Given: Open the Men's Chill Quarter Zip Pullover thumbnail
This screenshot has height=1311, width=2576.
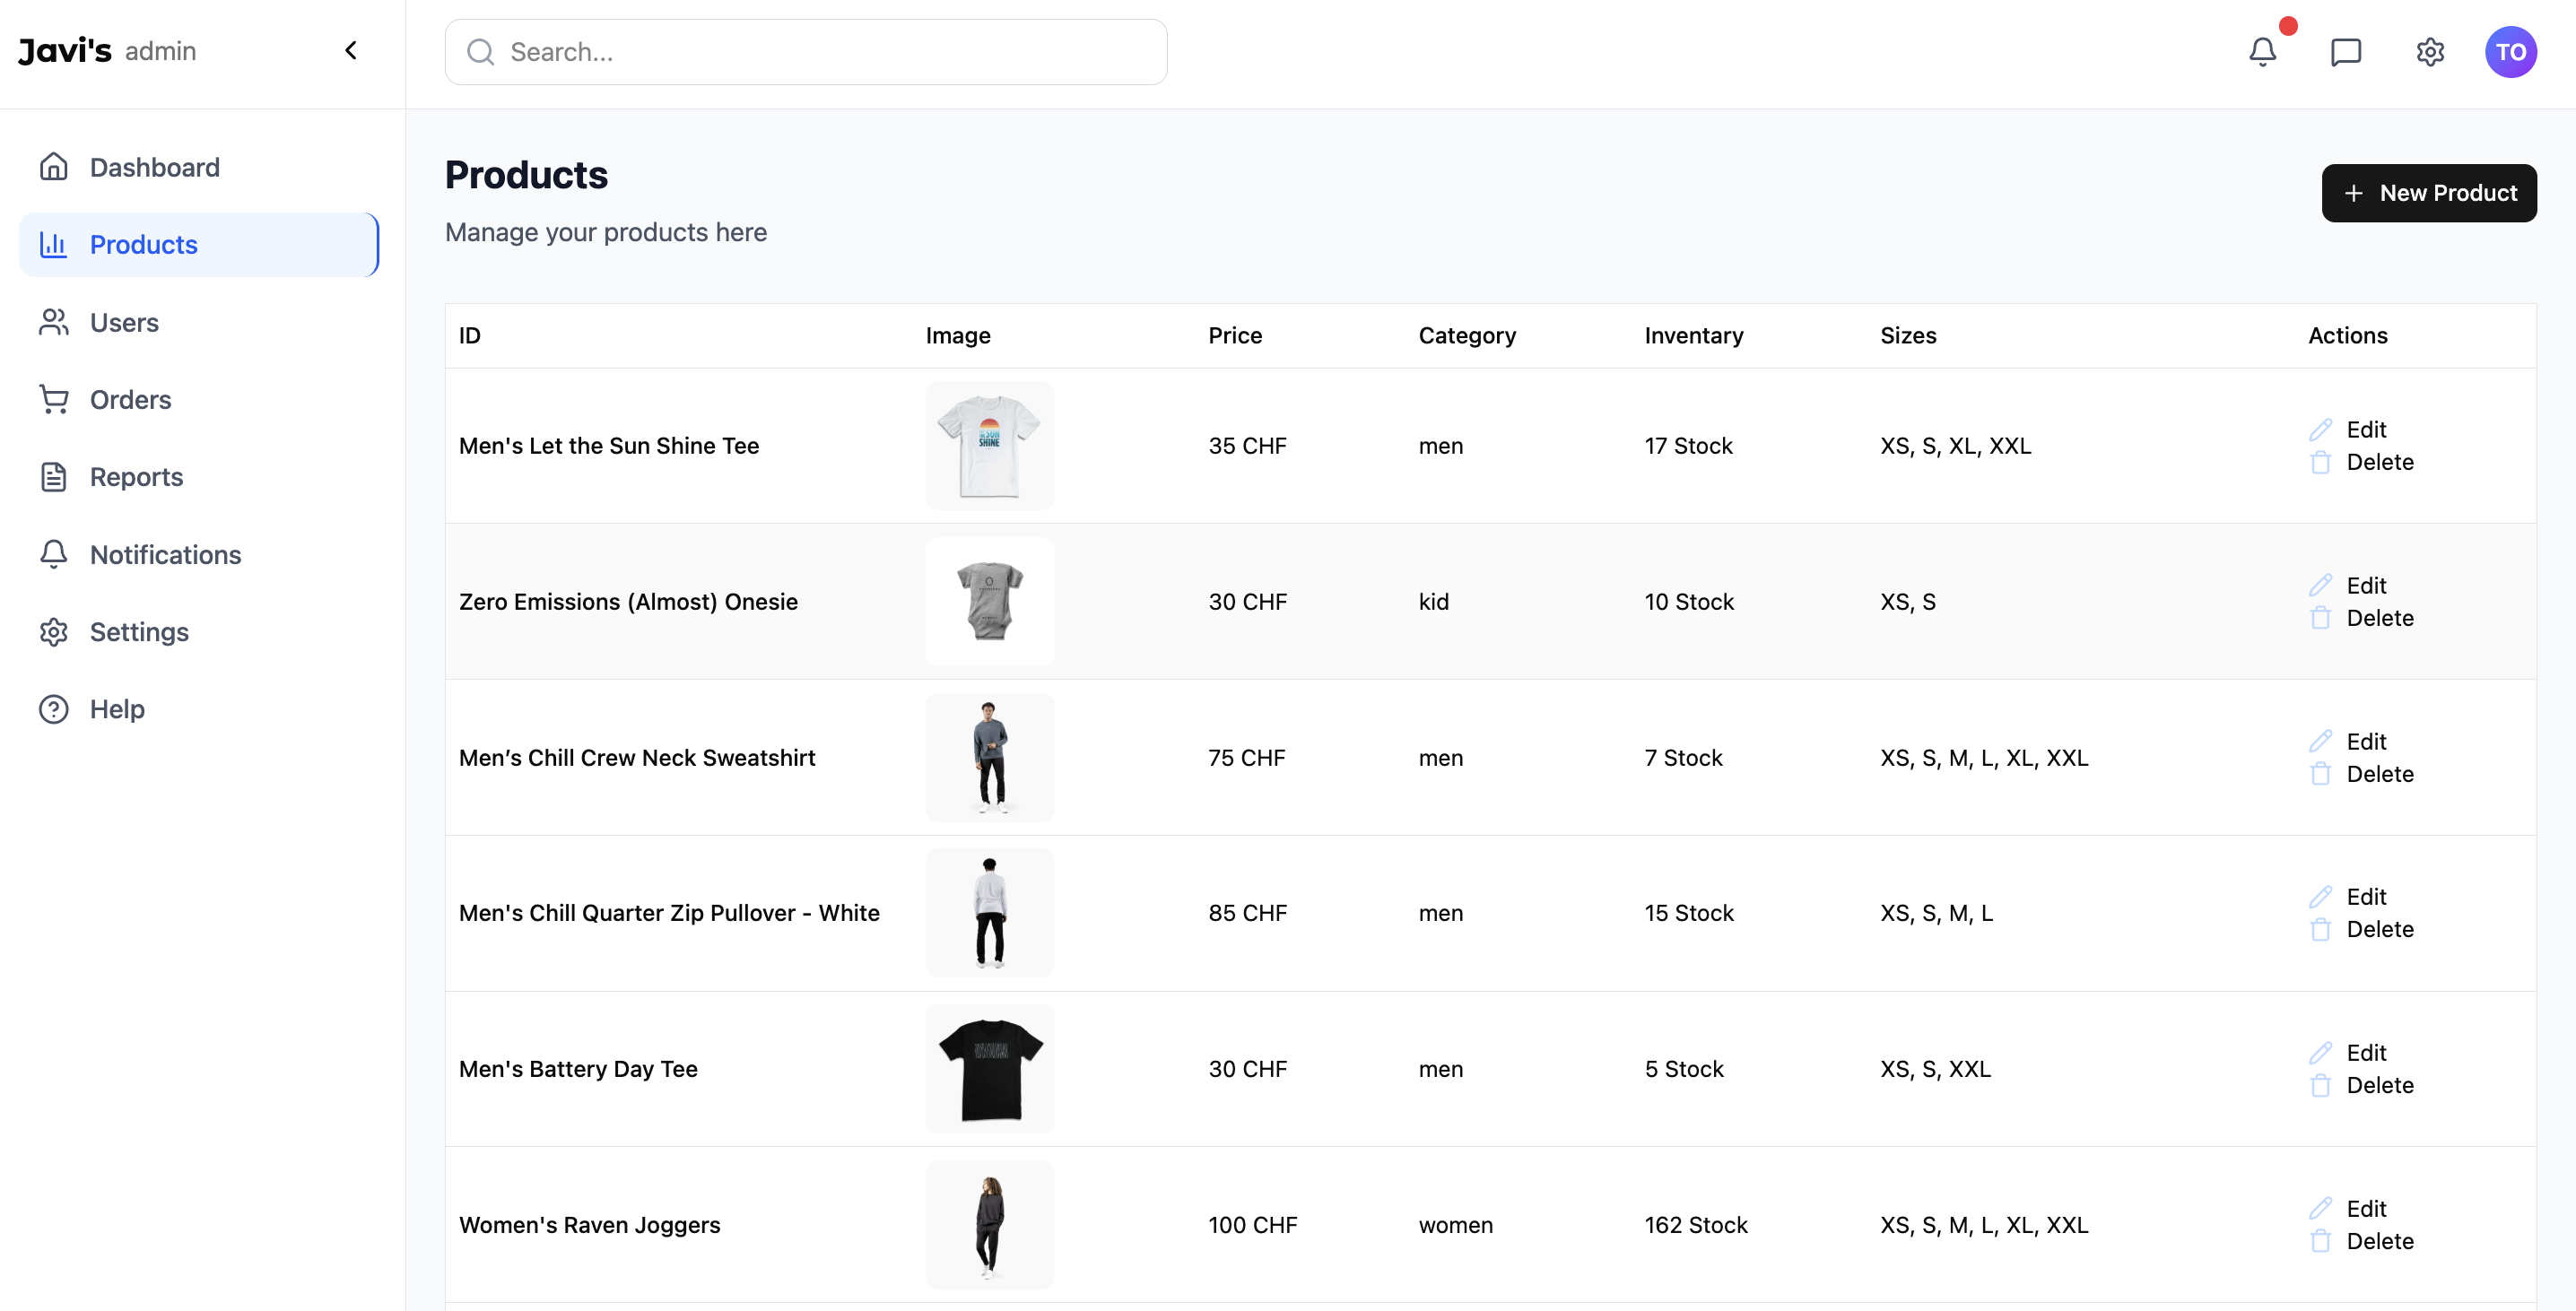Looking at the screenshot, I should 989,913.
